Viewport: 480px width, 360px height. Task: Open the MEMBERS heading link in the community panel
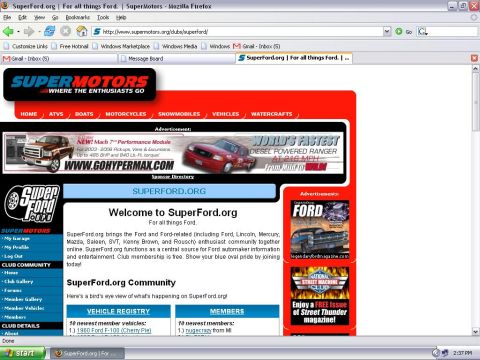point(227,311)
